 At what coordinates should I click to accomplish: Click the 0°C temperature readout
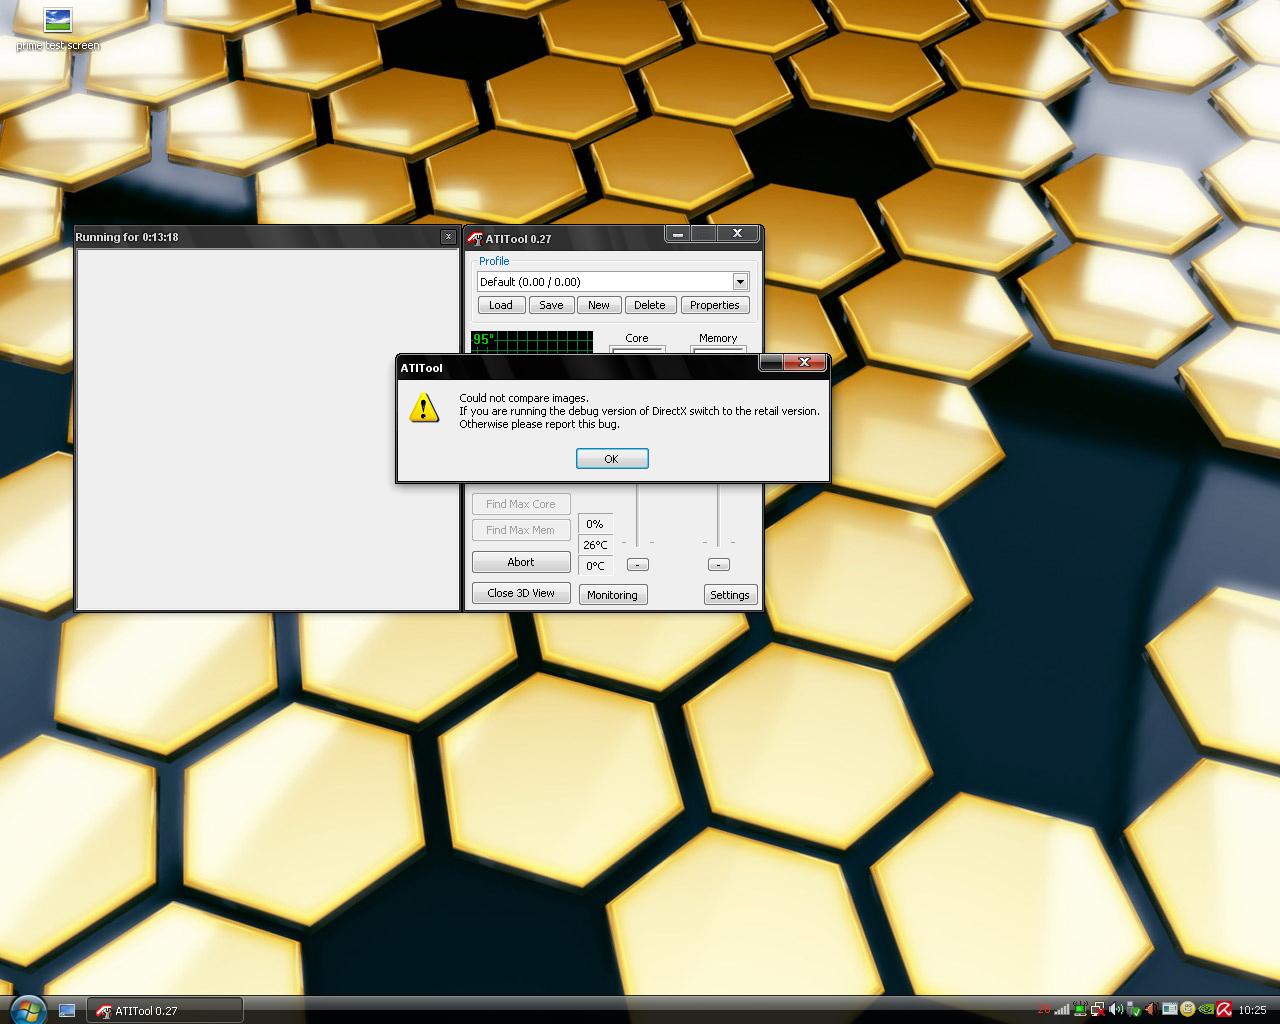point(596,566)
